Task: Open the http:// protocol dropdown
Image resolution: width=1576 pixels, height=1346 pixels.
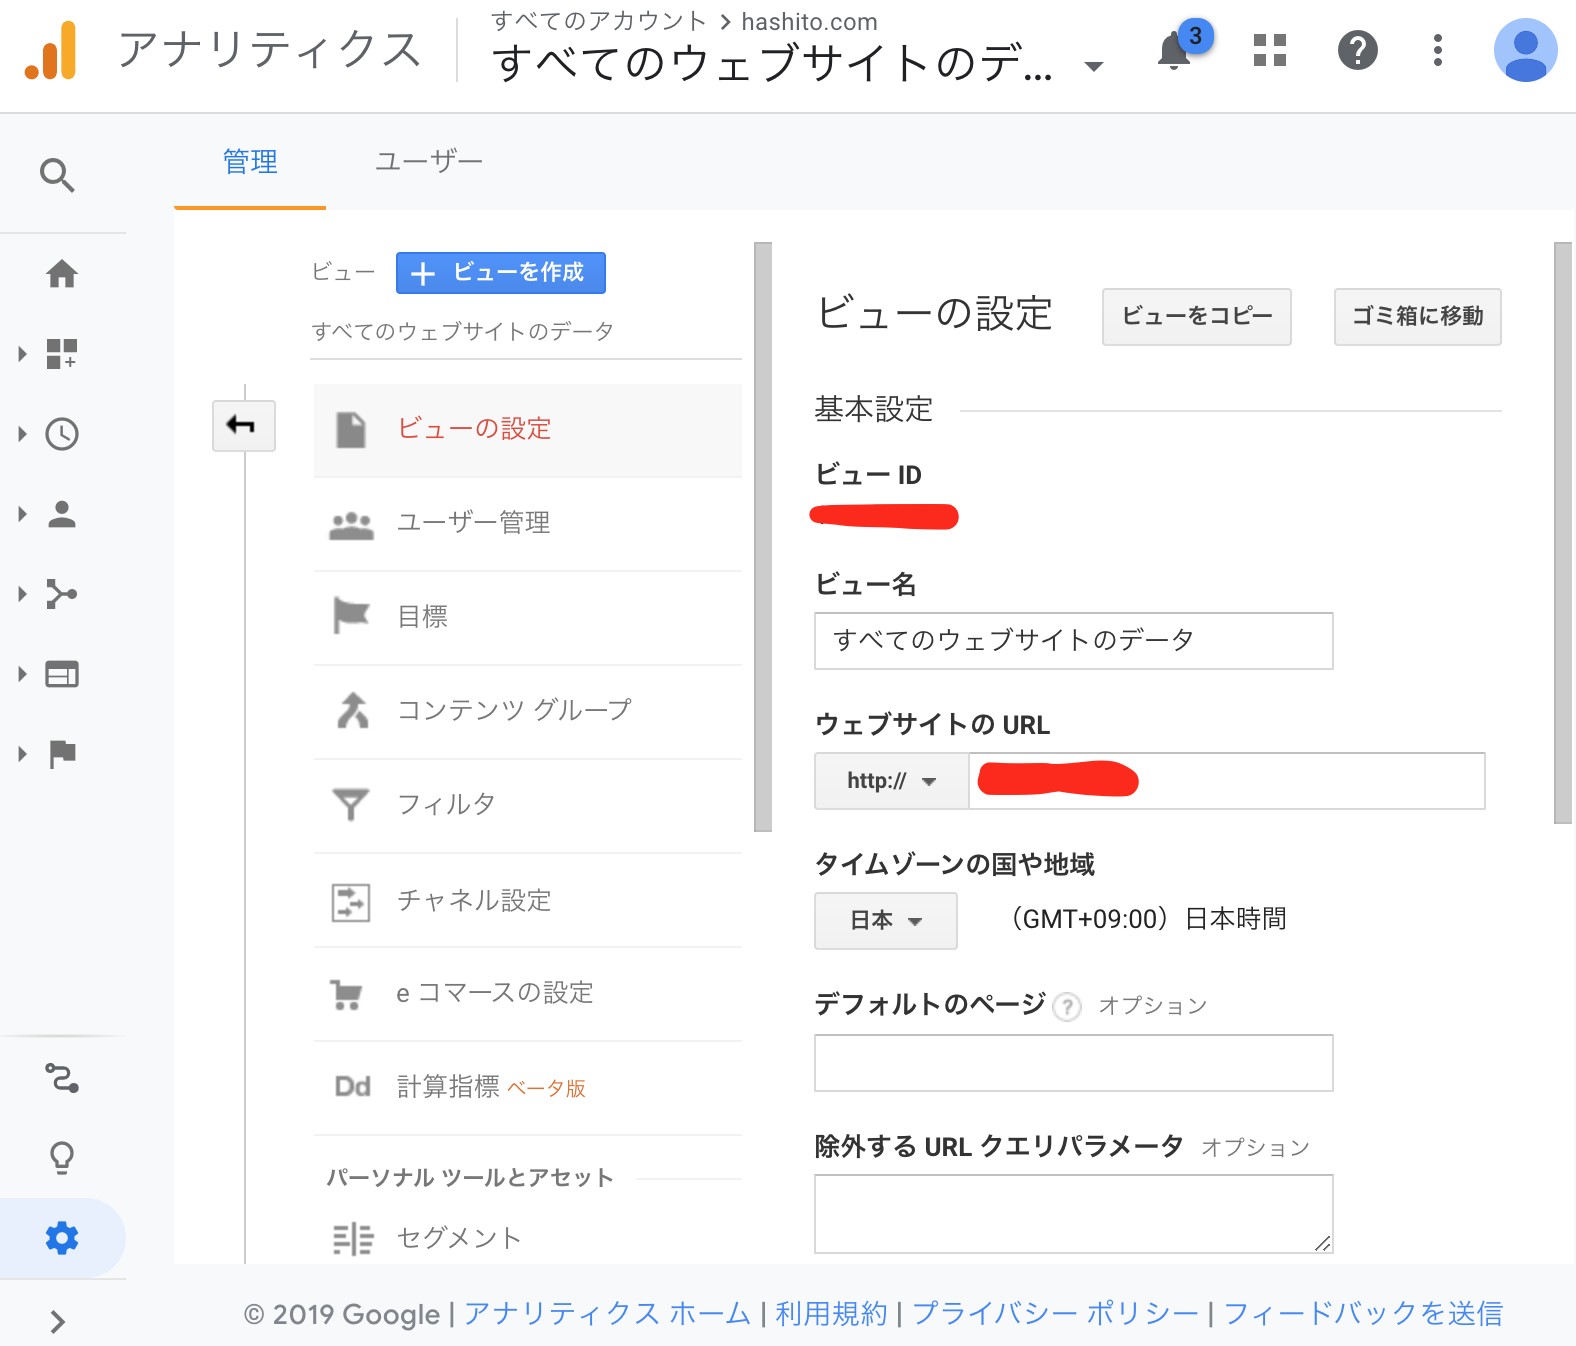Action: 891,781
